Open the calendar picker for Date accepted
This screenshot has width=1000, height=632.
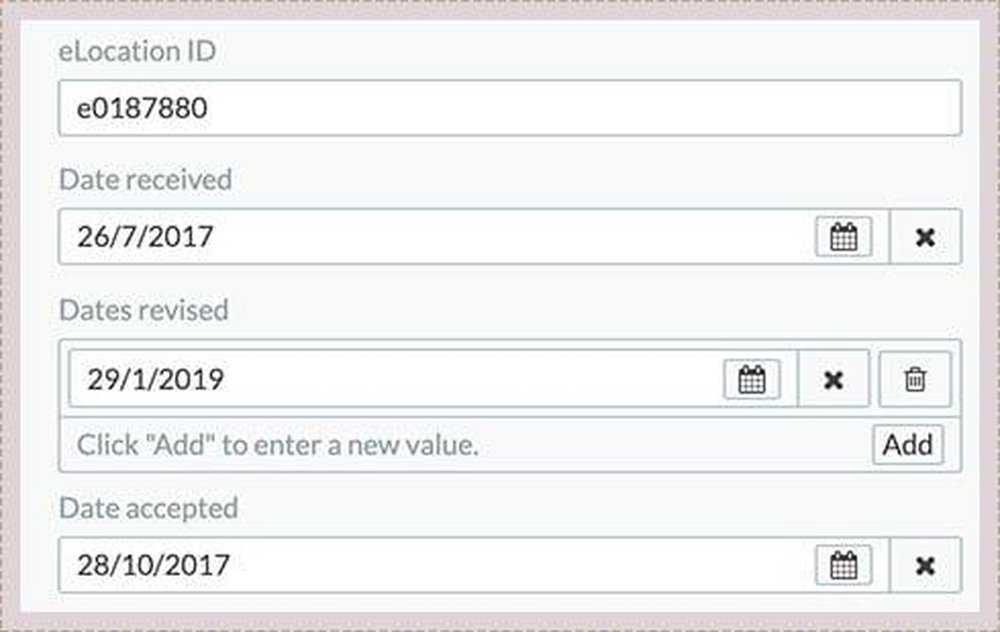(x=843, y=565)
